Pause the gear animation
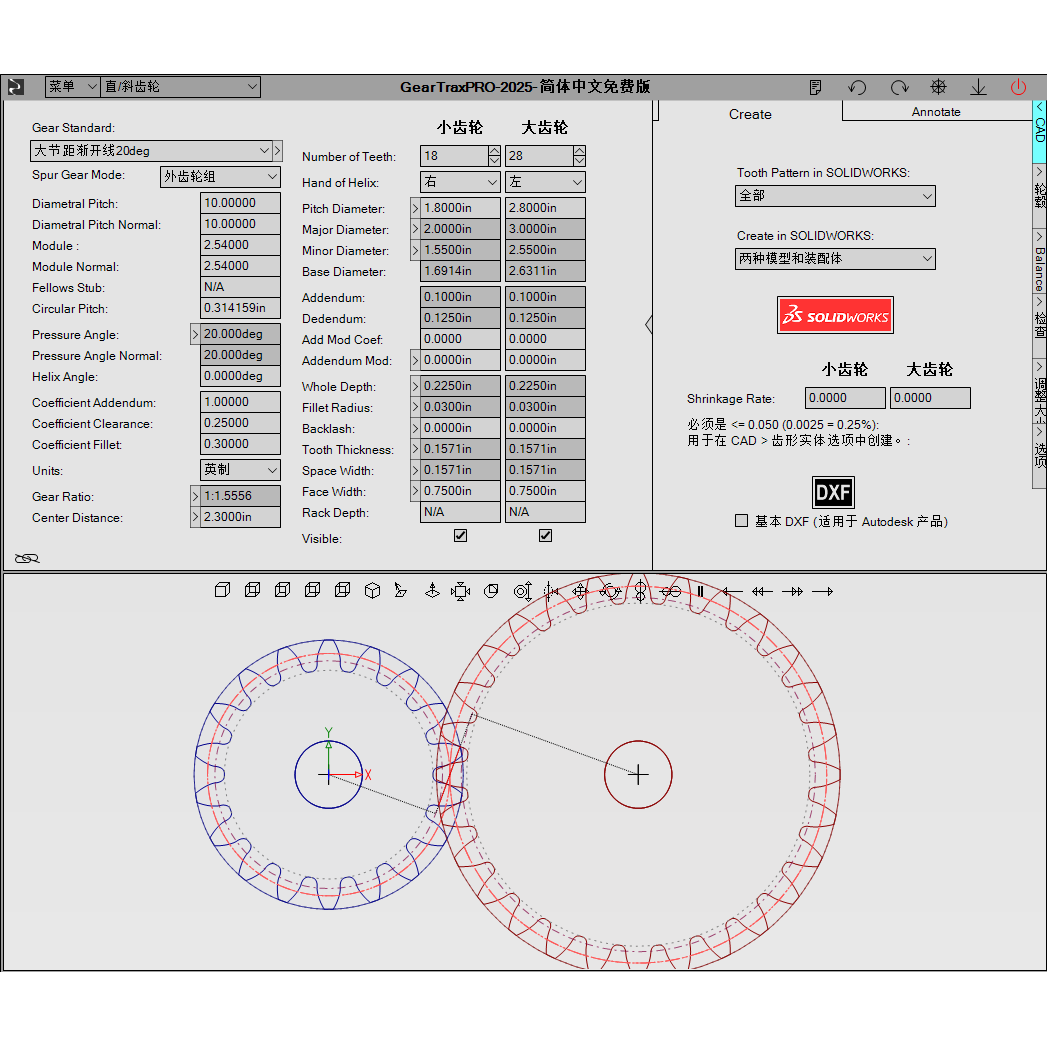The width and height of the screenshot is (1047, 1047). click(700, 592)
